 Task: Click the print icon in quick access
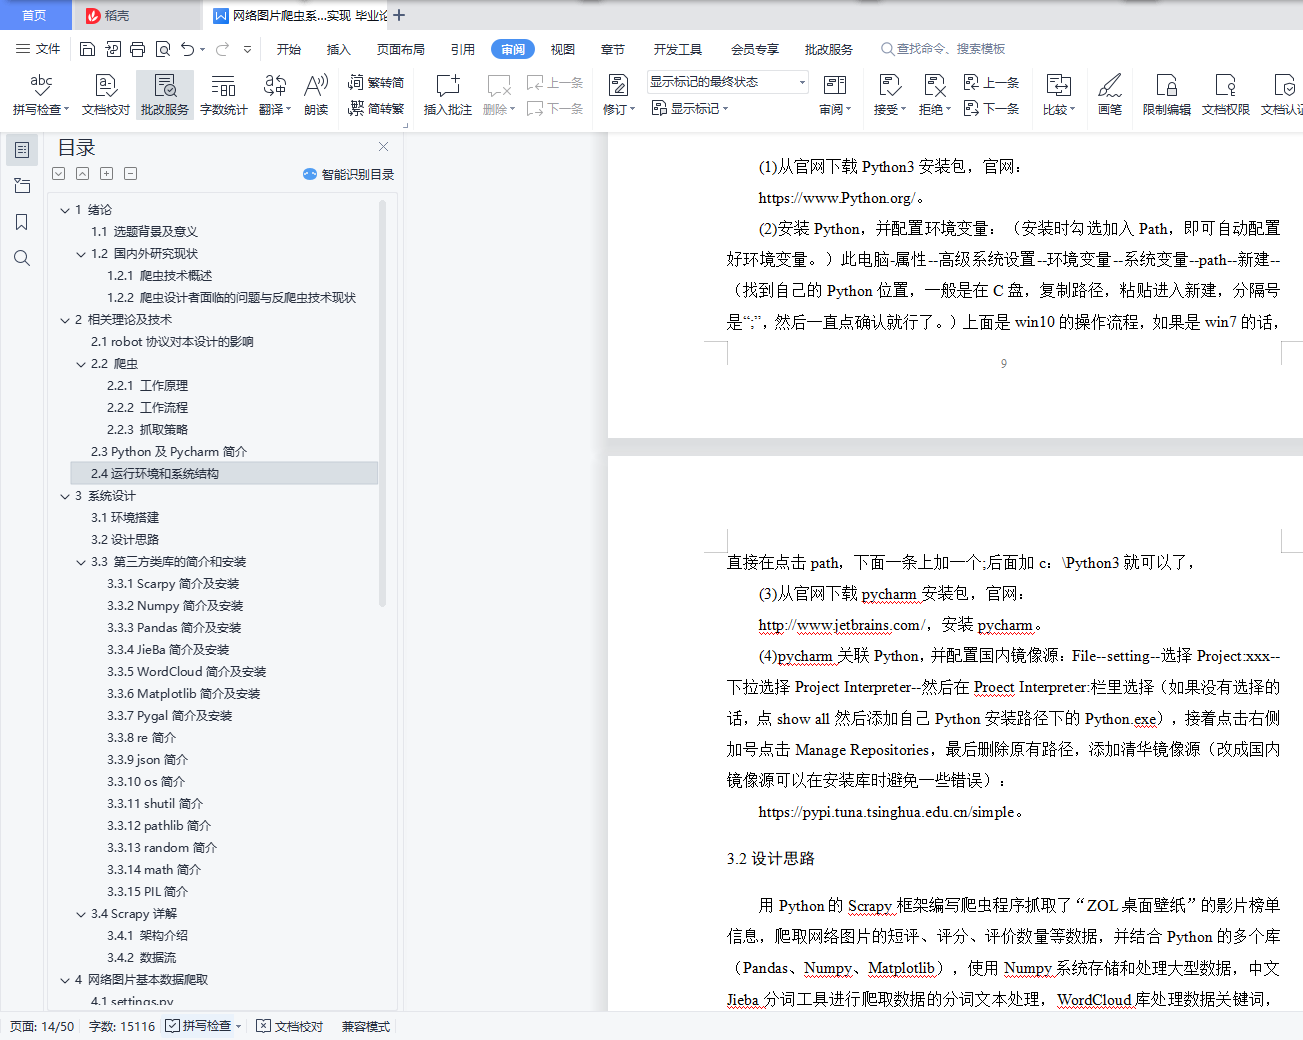coord(137,49)
